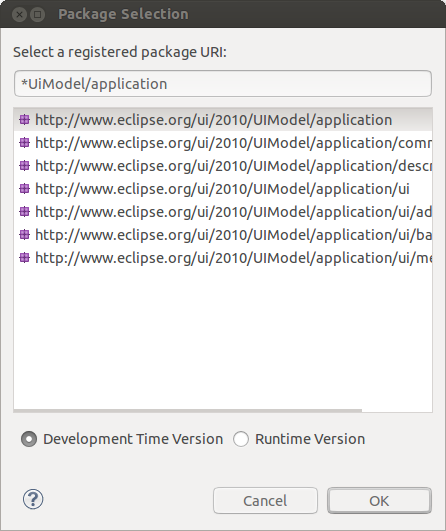Viewport: 446px width, 531px height.
Task: Select URI ending in application/ui/ba
Action: tap(223, 235)
